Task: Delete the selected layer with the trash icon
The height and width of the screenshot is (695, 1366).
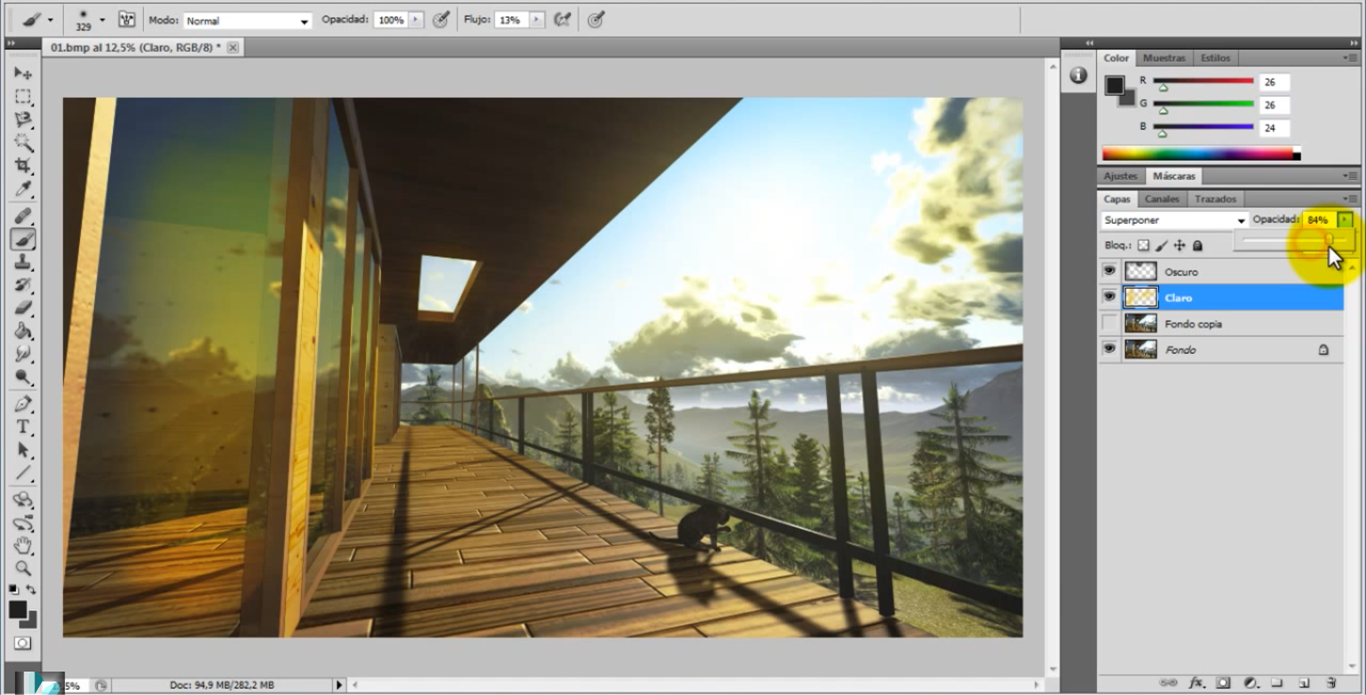Action: pos(1332,683)
